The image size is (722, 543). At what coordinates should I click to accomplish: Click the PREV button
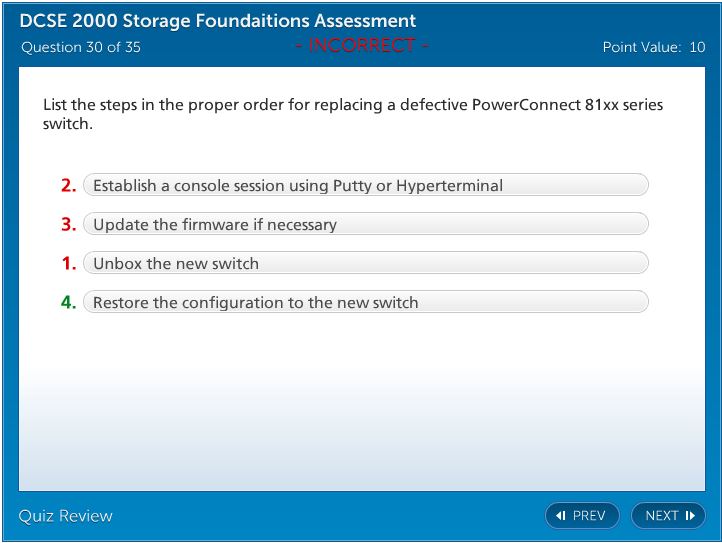pyautogui.click(x=582, y=516)
